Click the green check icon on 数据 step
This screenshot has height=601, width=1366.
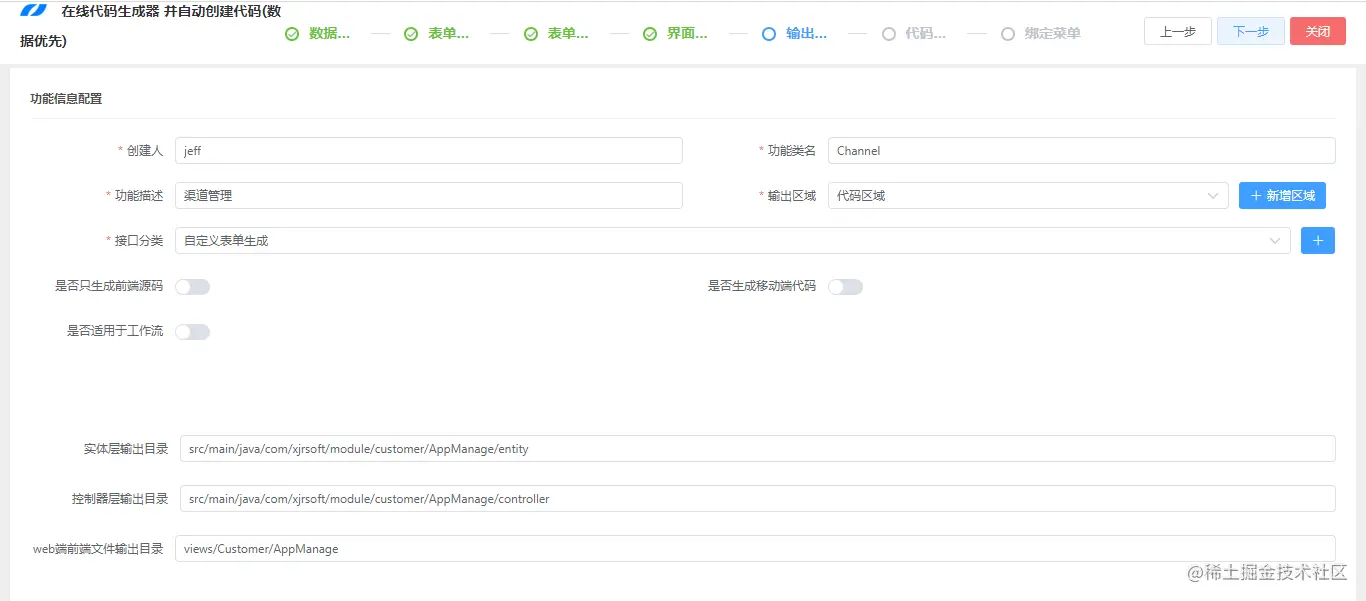tap(292, 33)
